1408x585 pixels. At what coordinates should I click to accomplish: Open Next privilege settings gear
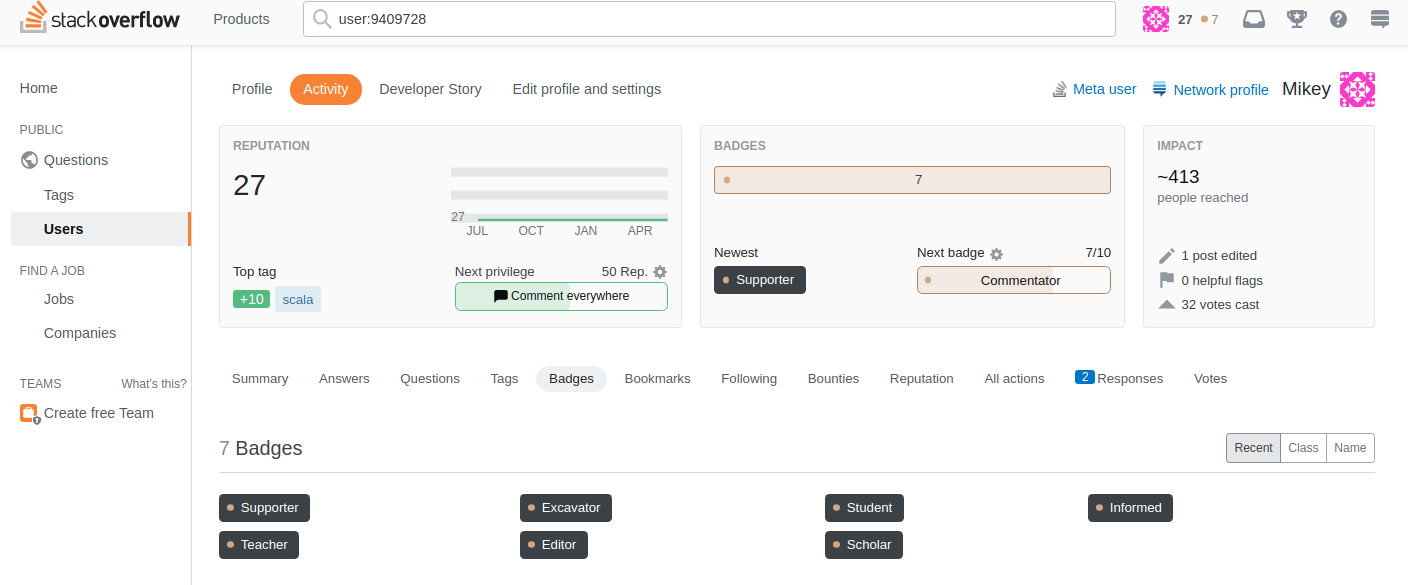click(660, 271)
